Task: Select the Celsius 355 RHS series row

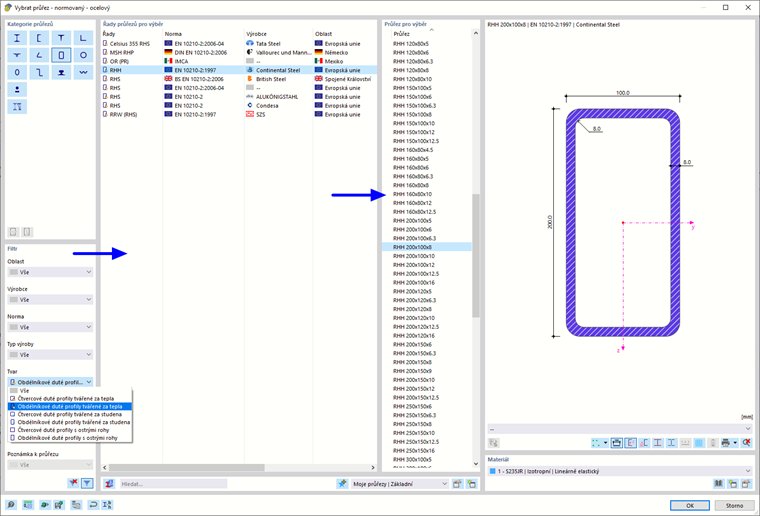Action: coord(239,44)
